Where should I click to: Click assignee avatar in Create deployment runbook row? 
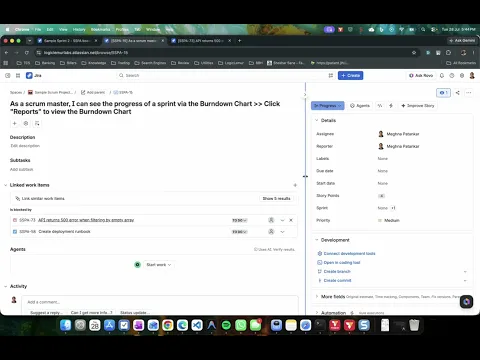[x=271, y=231]
